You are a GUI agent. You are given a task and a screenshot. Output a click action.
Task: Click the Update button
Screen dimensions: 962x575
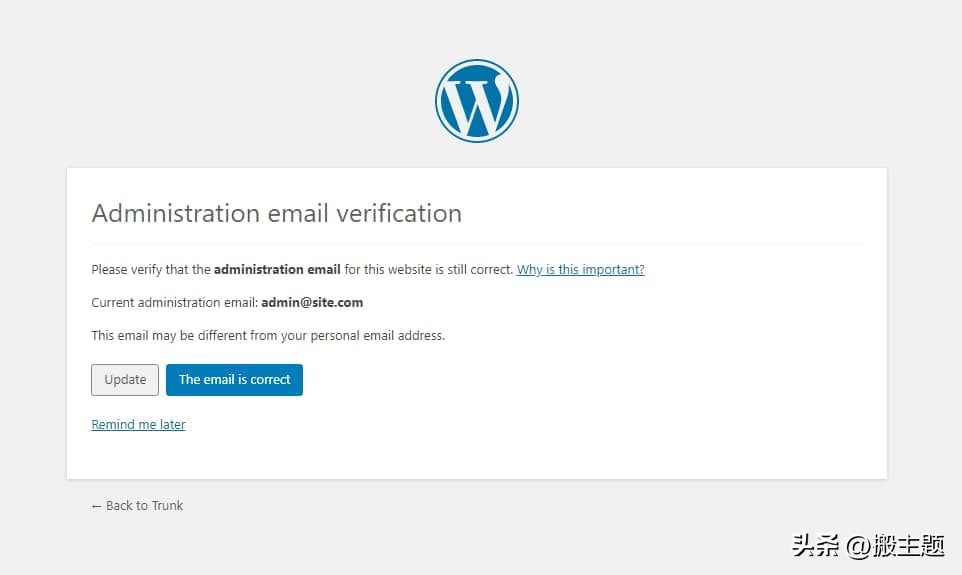[x=125, y=380]
